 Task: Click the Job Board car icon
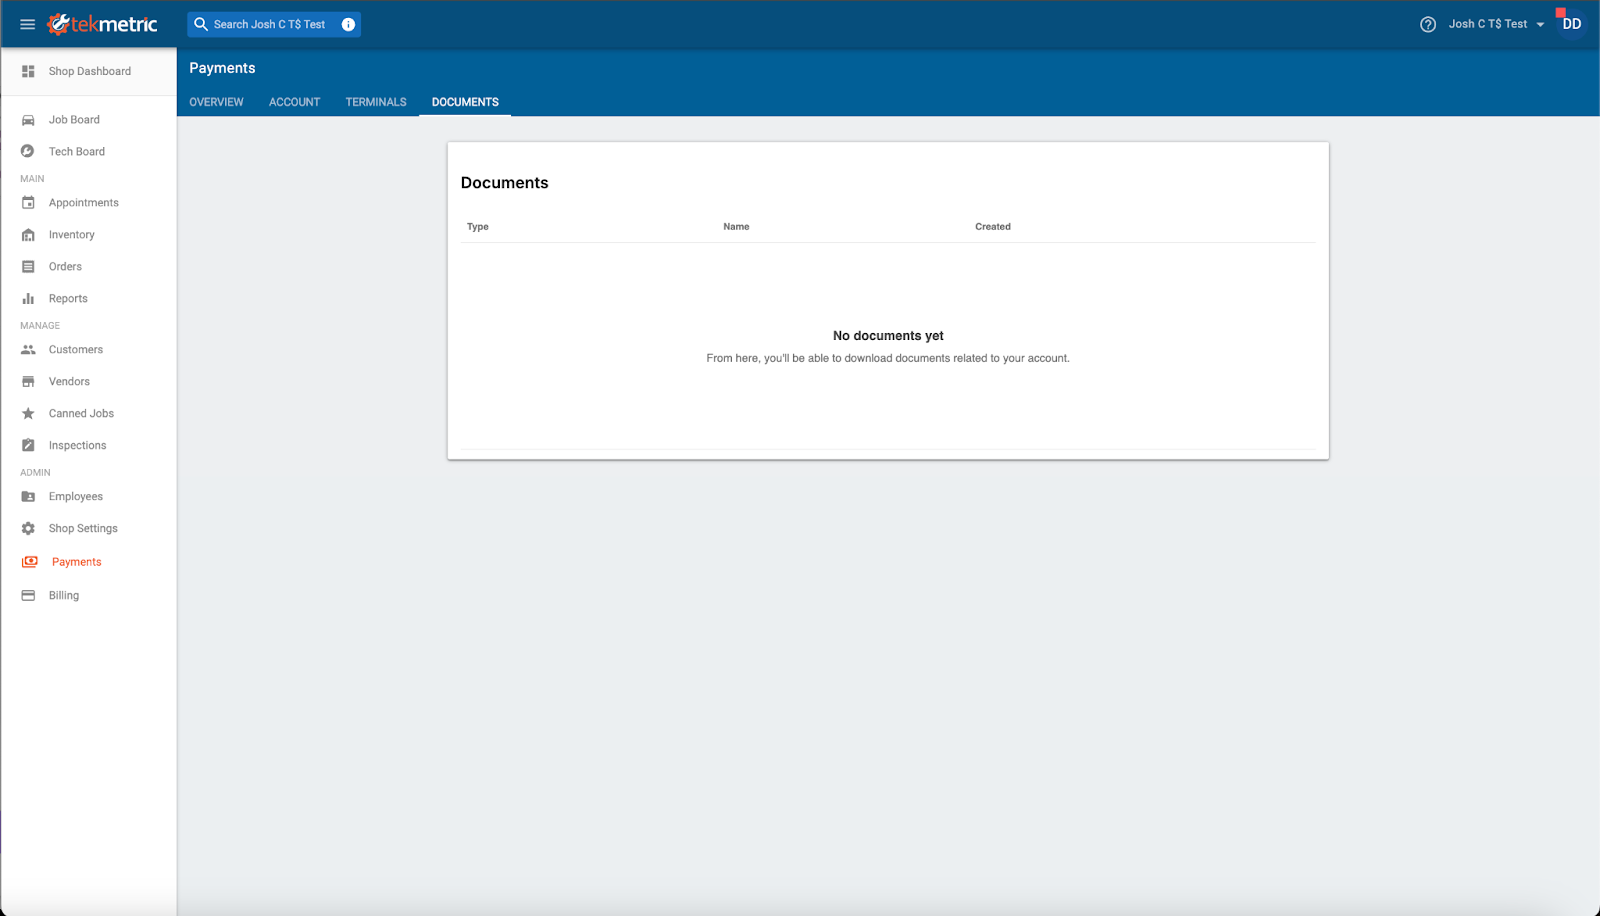(x=28, y=120)
